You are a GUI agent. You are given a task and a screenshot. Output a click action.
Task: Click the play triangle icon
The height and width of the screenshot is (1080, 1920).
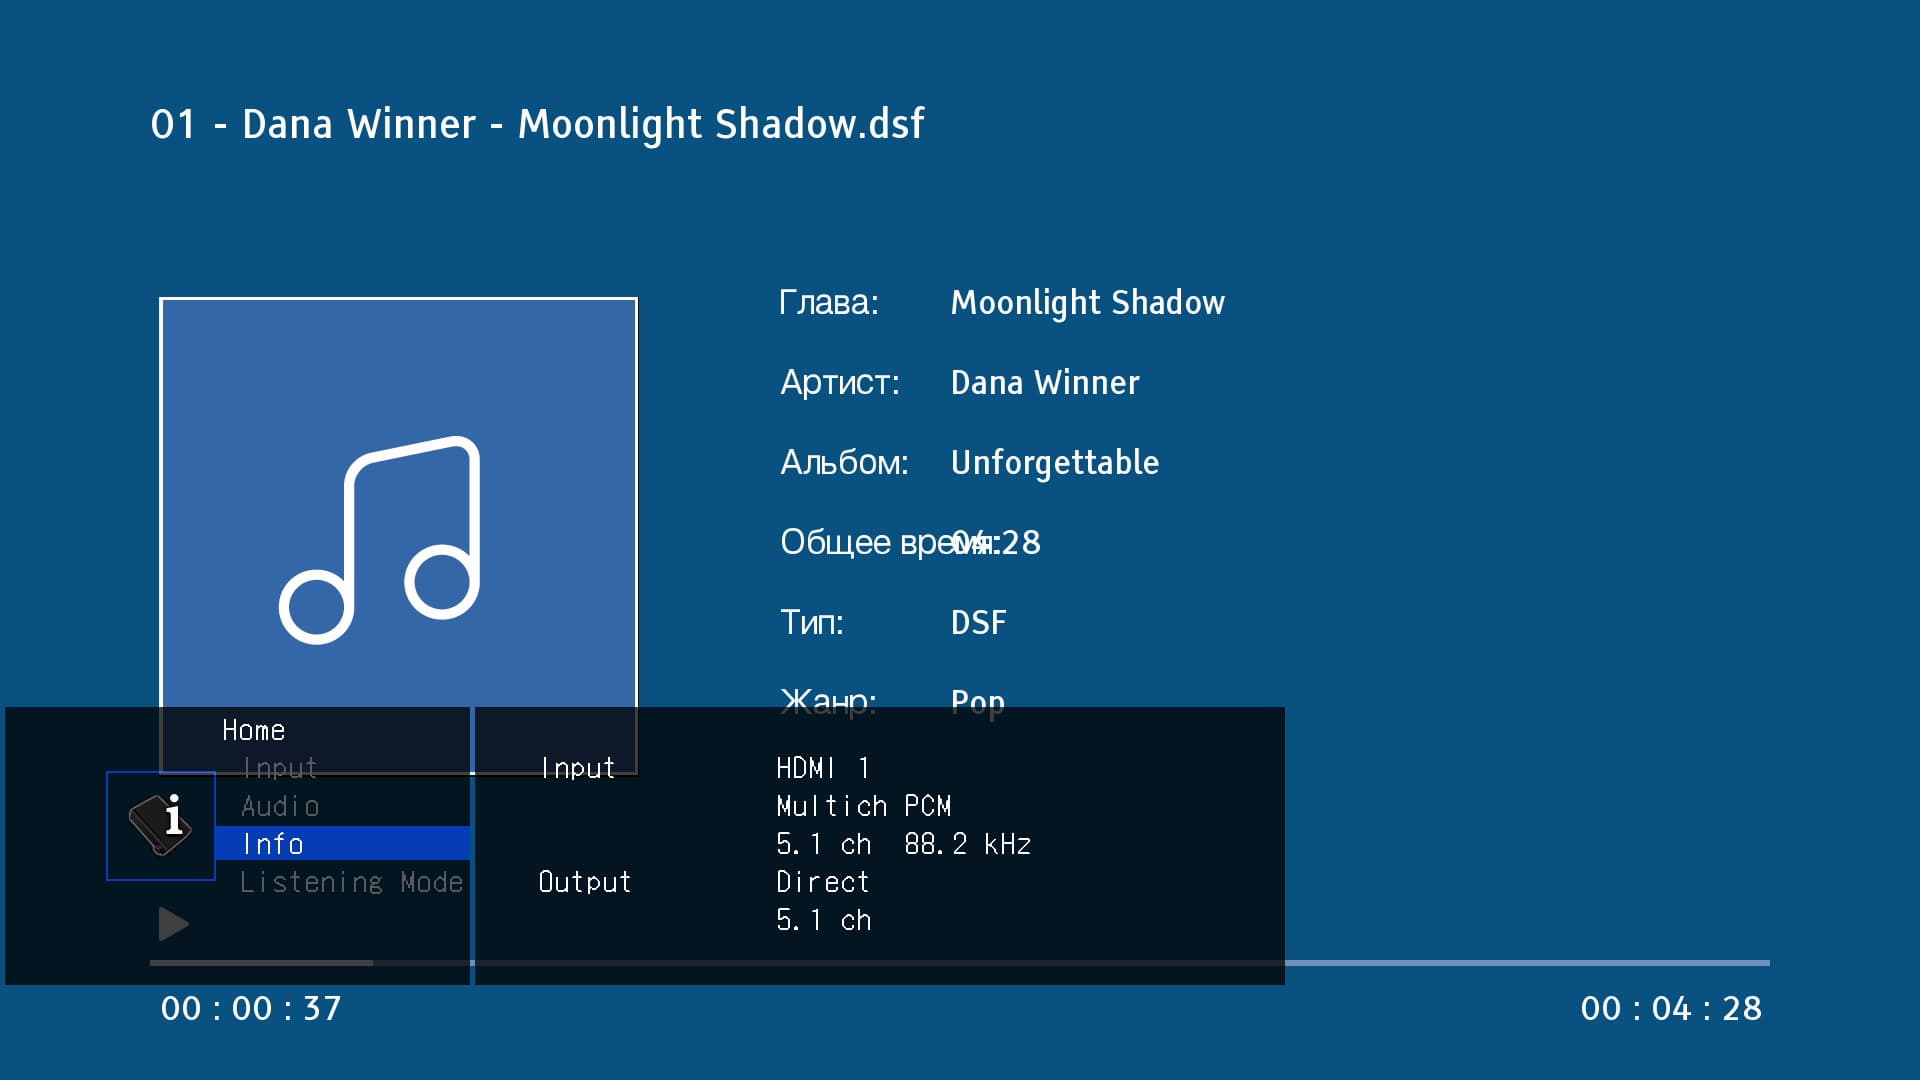click(173, 924)
